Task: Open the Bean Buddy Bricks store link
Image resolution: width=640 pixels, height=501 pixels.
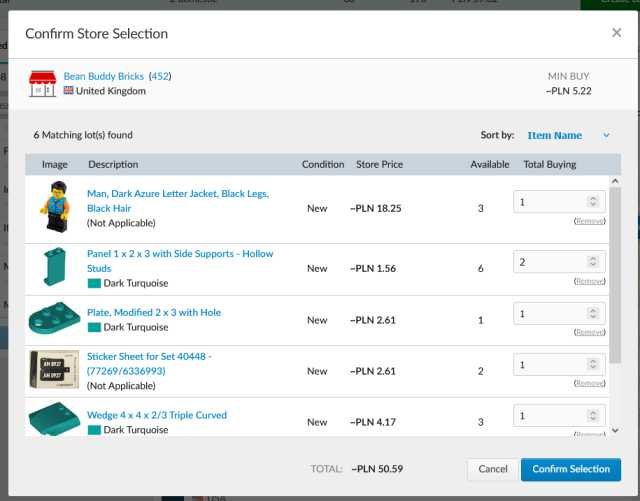Action: [103, 76]
